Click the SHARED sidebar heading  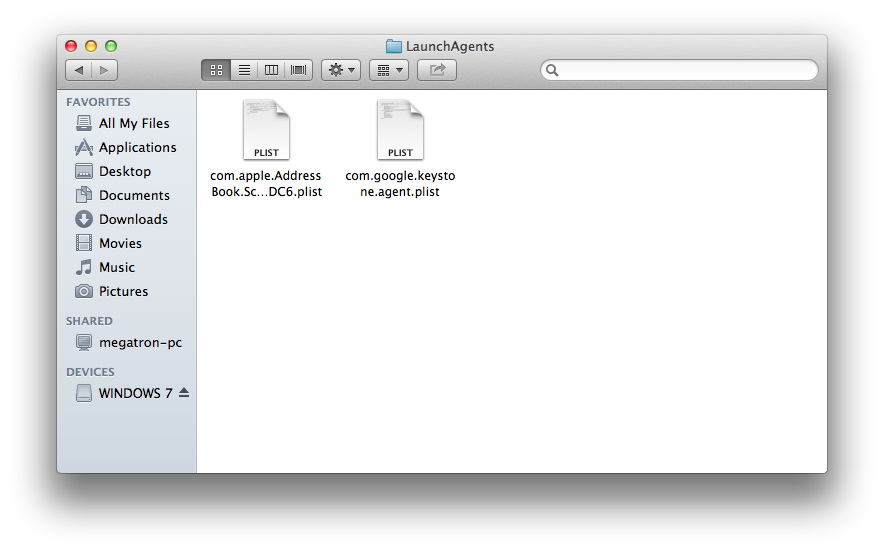[89, 321]
